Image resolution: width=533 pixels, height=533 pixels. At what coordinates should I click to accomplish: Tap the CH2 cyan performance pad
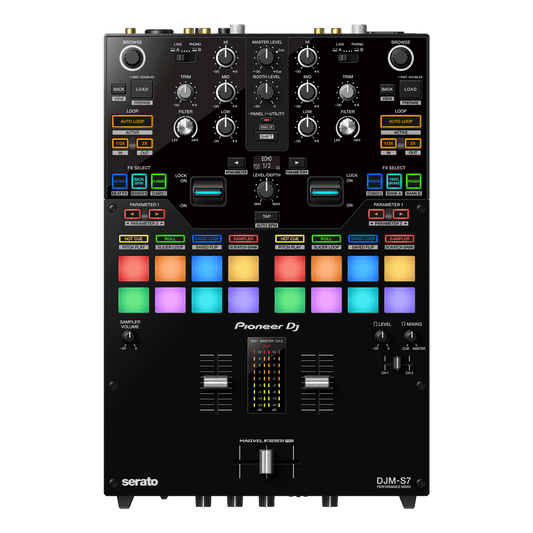pos(363,300)
